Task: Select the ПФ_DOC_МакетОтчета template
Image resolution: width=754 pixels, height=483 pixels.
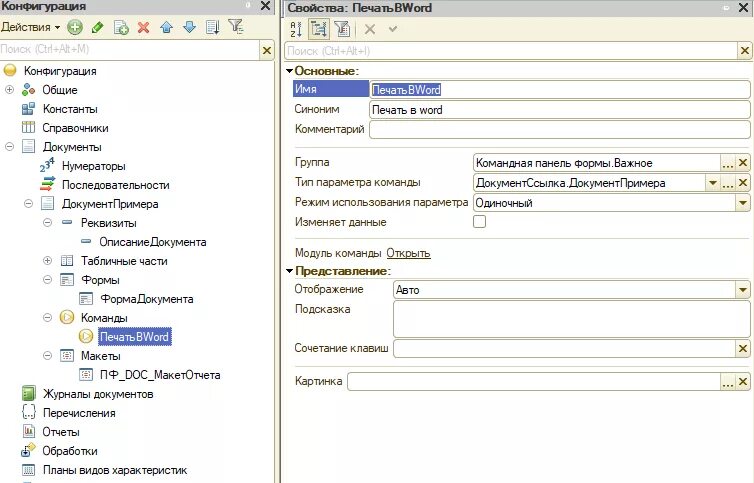Action: point(160,375)
